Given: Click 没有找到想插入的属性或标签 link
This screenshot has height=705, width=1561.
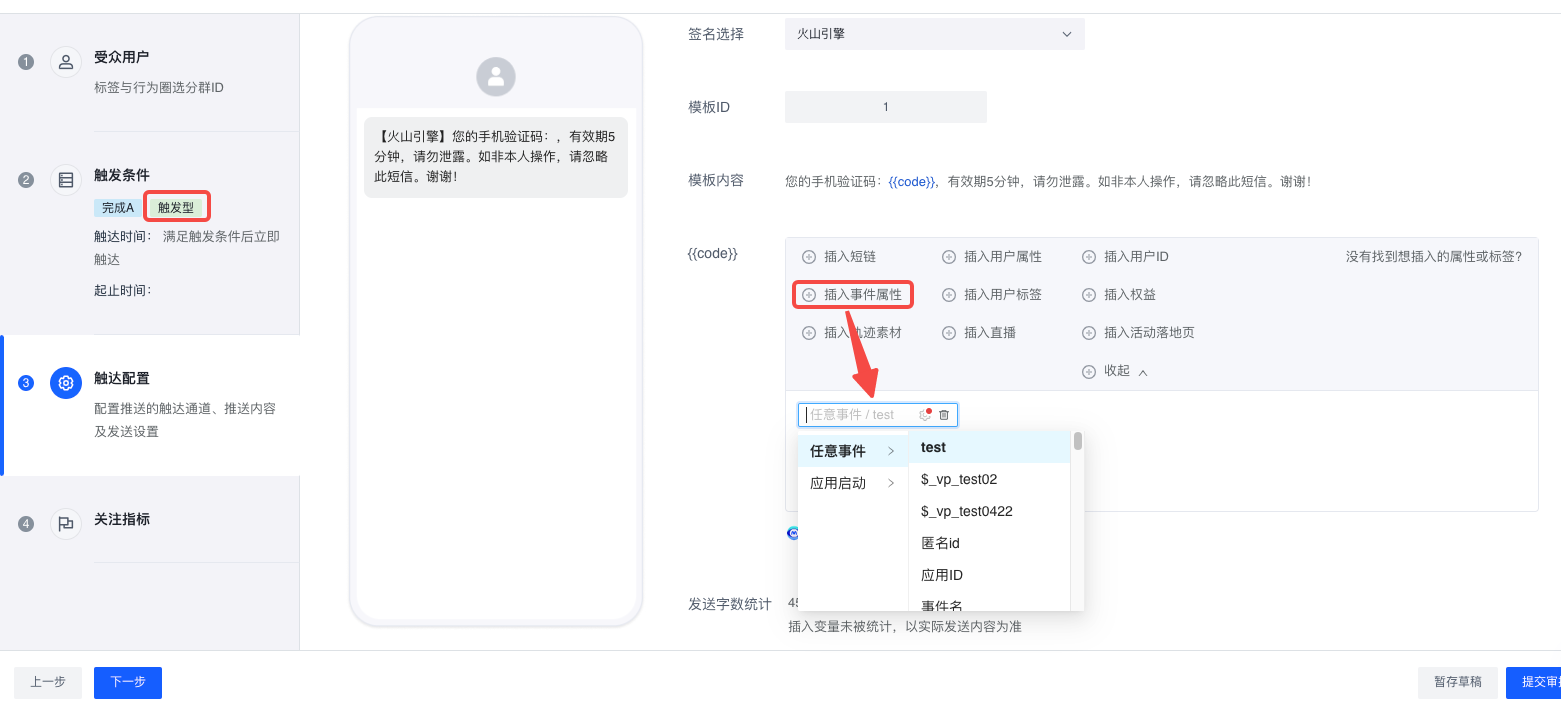Looking at the screenshot, I should pos(1433,257).
